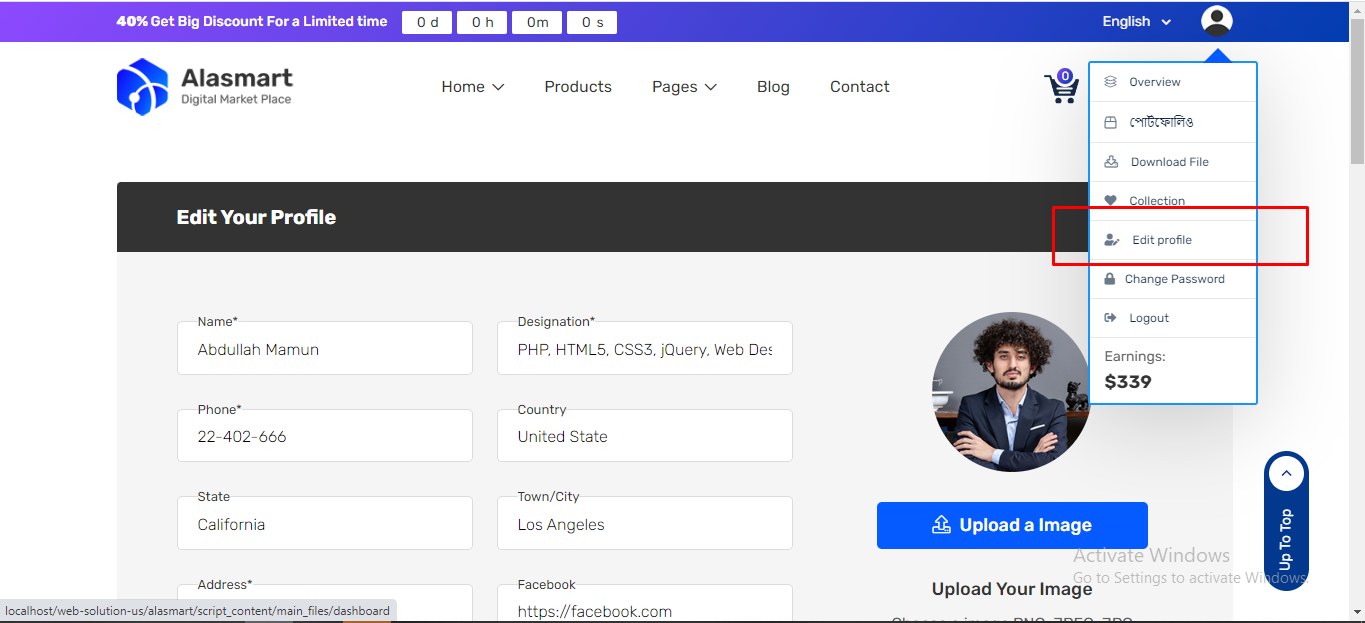Open the shopping cart icon
1365x623 pixels.
[x=1061, y=88]
